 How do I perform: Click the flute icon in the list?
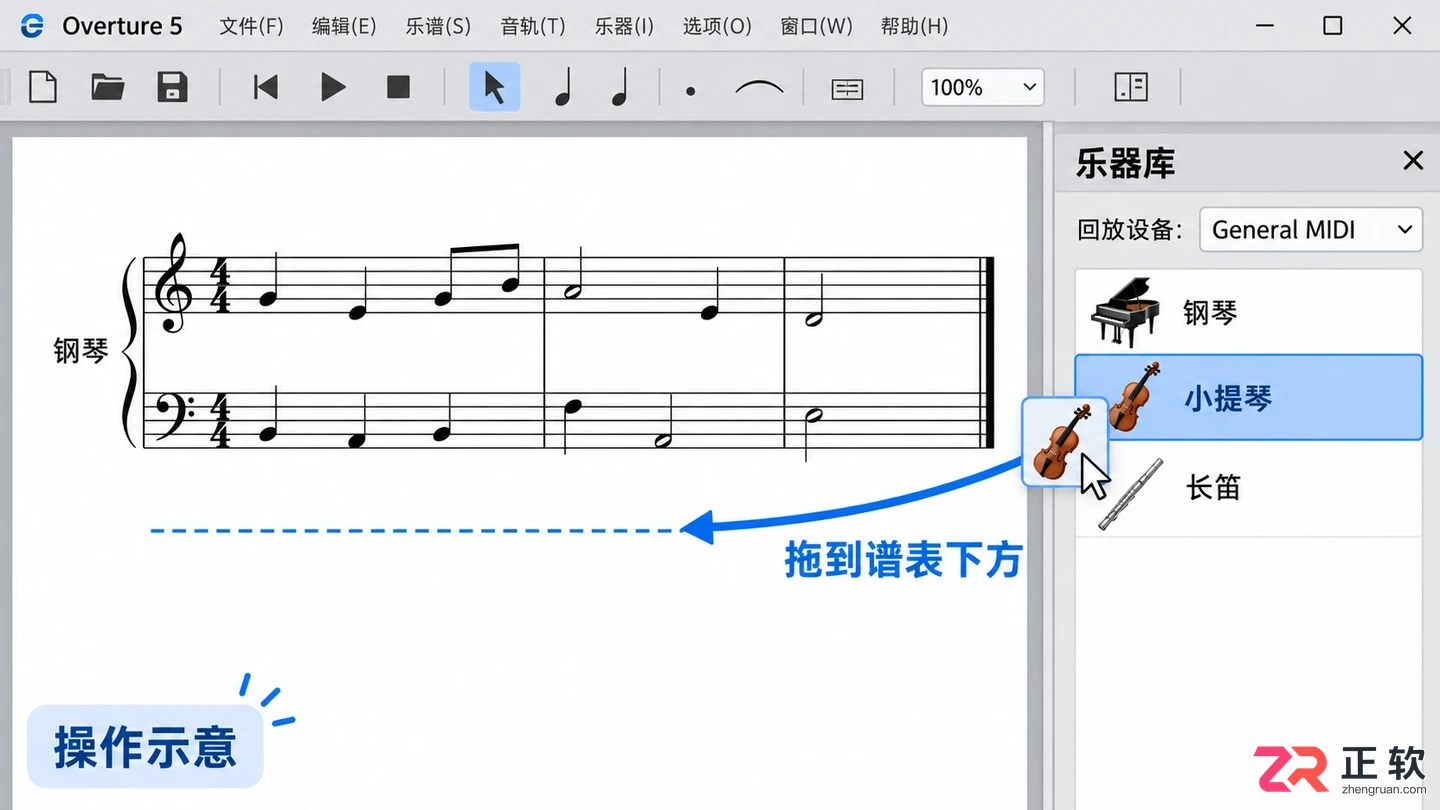(1131, 494)
